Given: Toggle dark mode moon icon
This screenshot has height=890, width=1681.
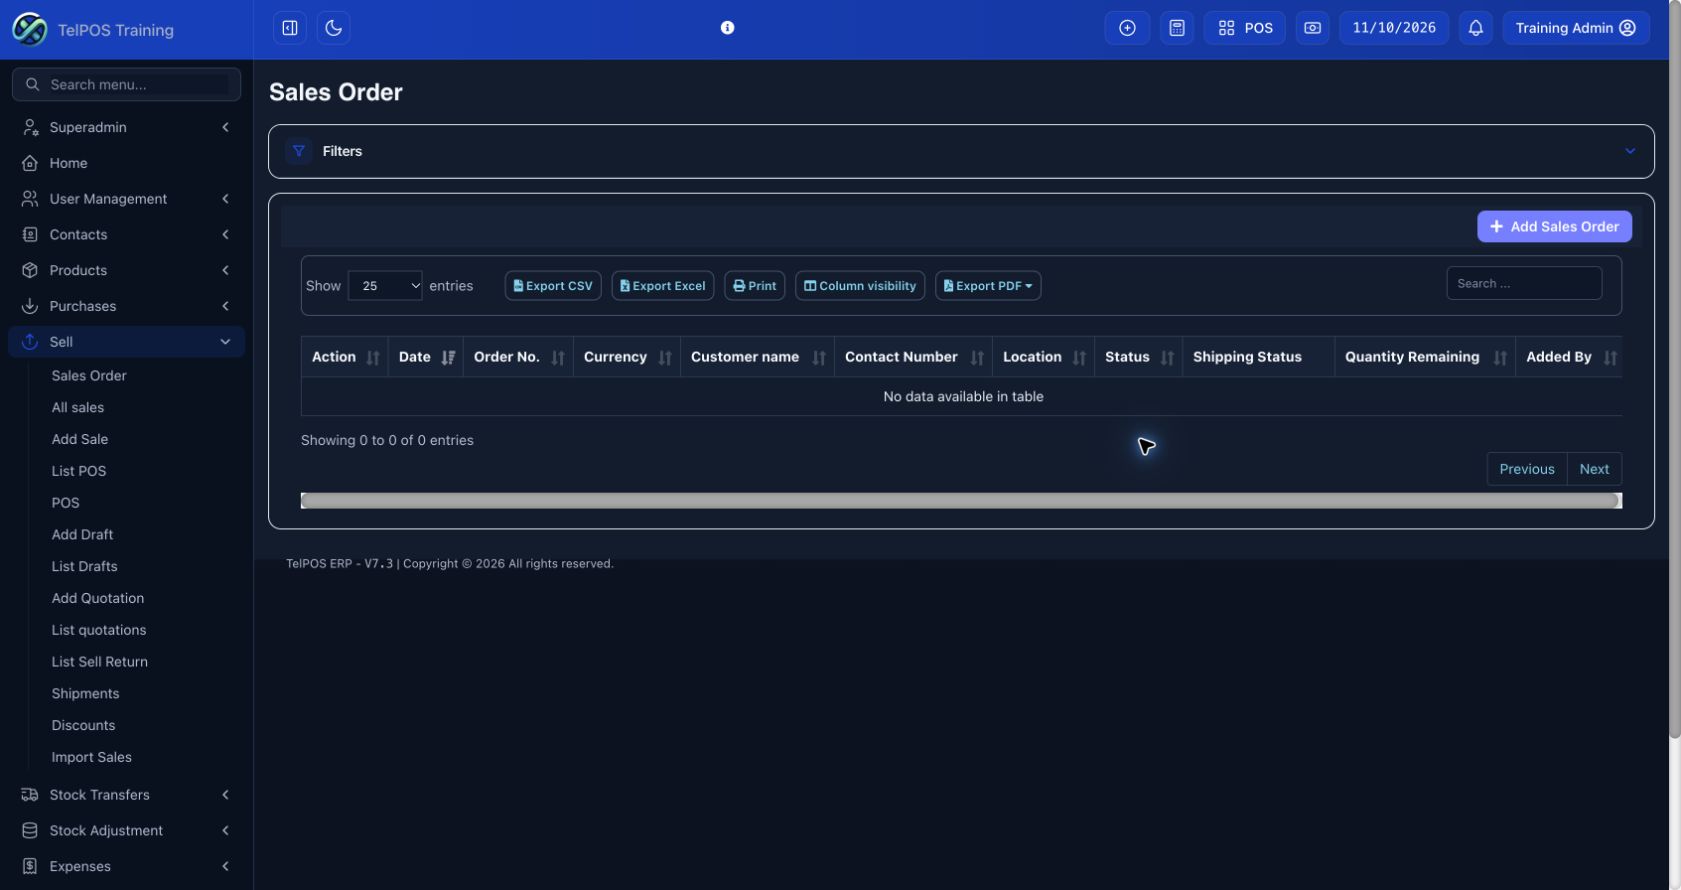Looking at the screenshot, I should click(334, 28).
